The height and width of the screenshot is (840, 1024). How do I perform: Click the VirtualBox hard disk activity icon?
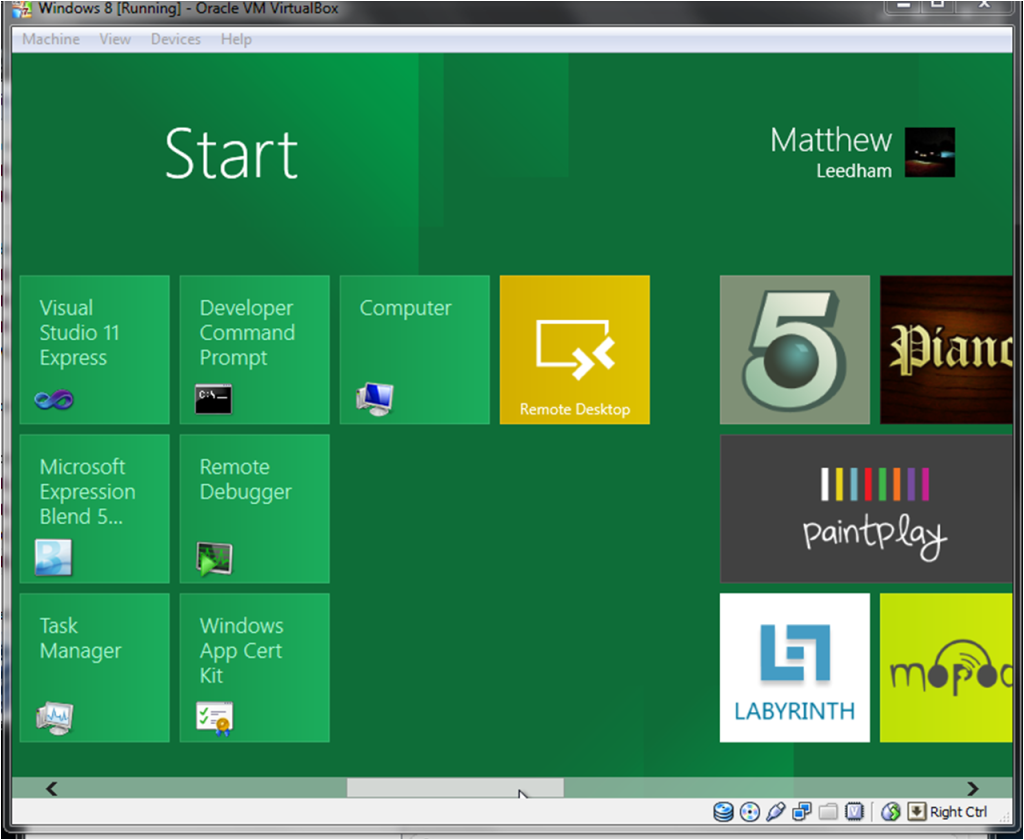(723, 812)
